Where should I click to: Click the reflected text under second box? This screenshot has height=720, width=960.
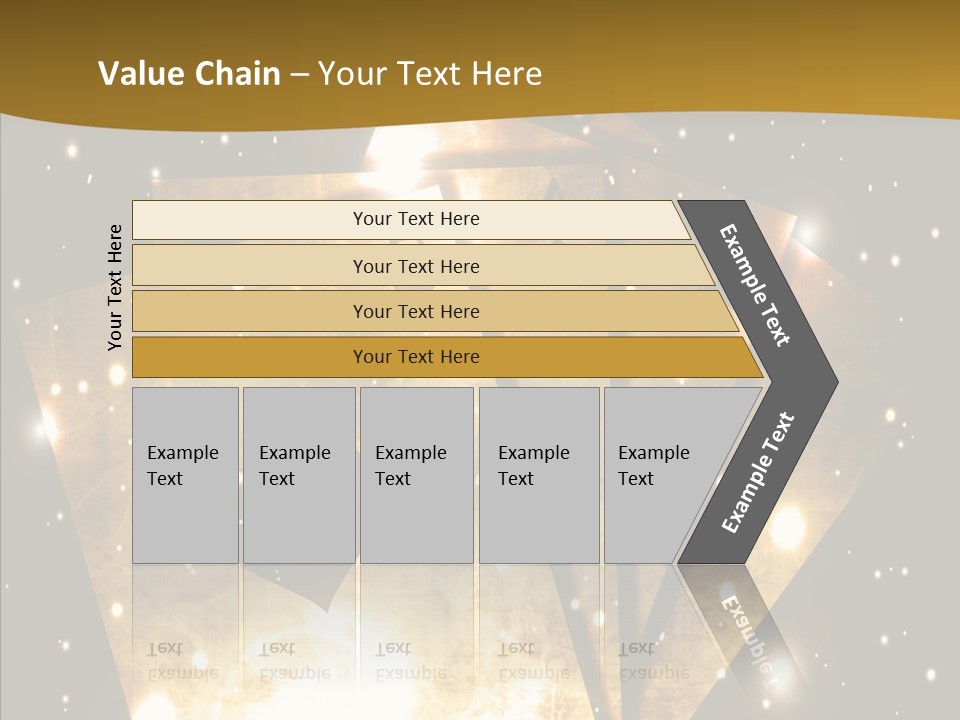[x=294, y=660]
